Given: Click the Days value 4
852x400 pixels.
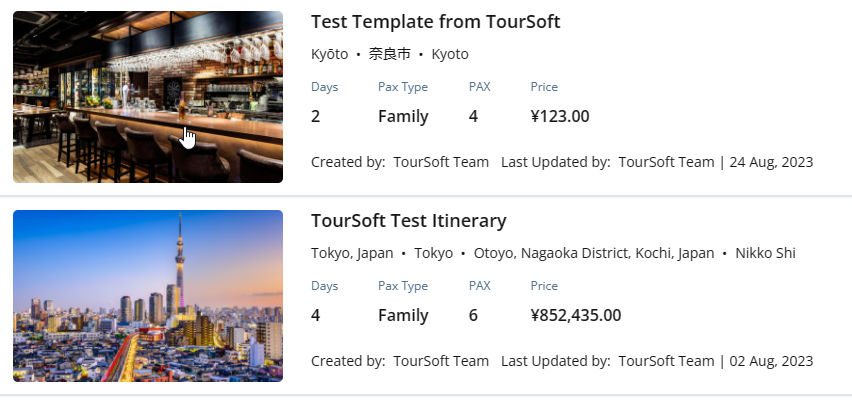Looking at the screenshot, I should tap(316, 315).
